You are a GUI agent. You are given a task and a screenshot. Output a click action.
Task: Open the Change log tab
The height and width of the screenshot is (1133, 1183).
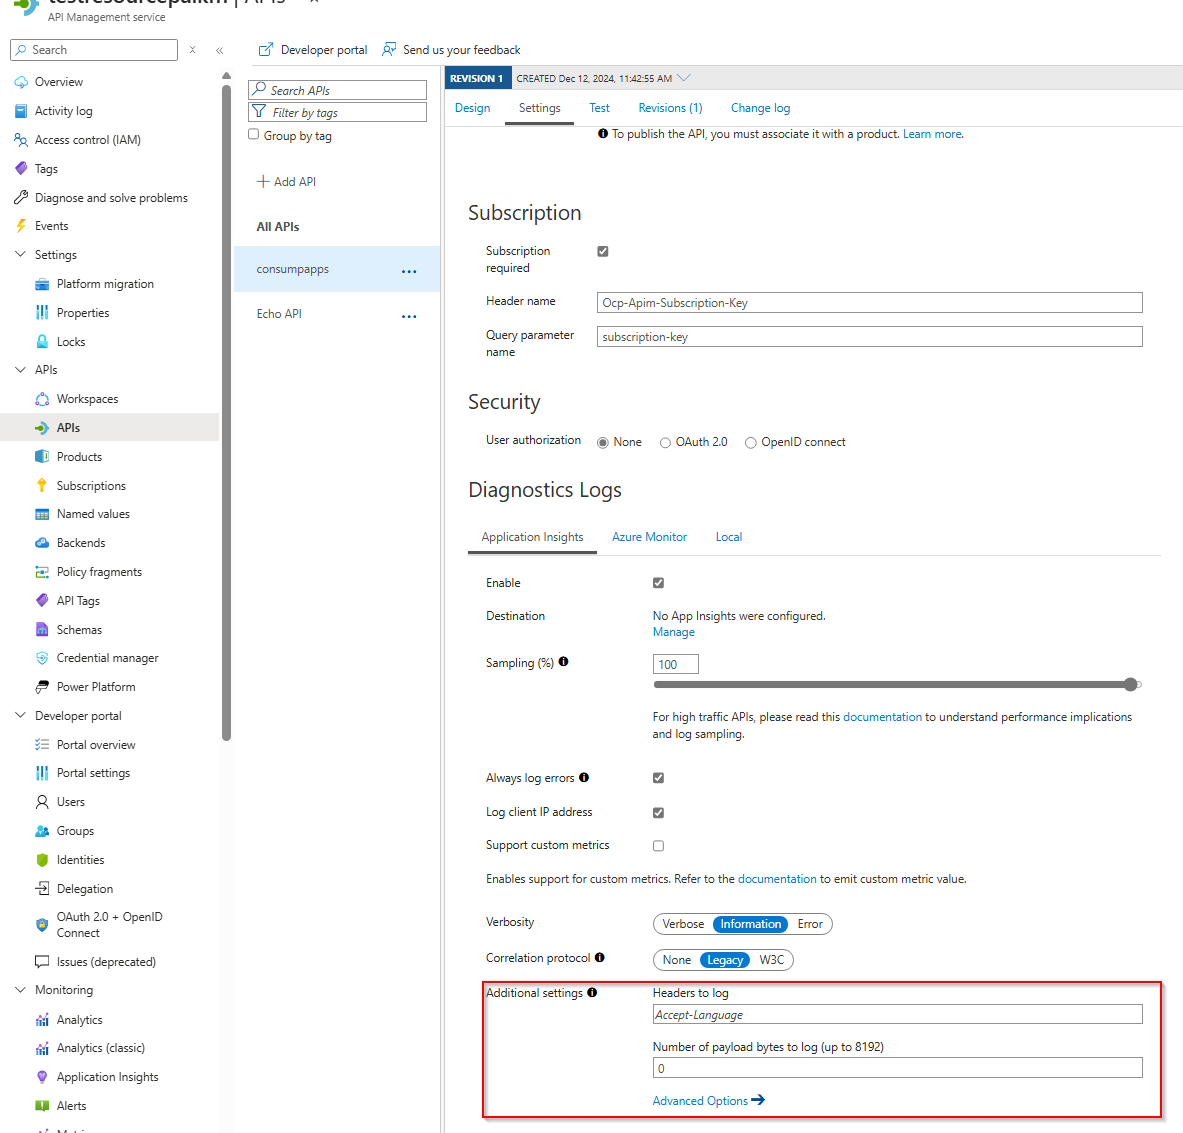point(760,107)
